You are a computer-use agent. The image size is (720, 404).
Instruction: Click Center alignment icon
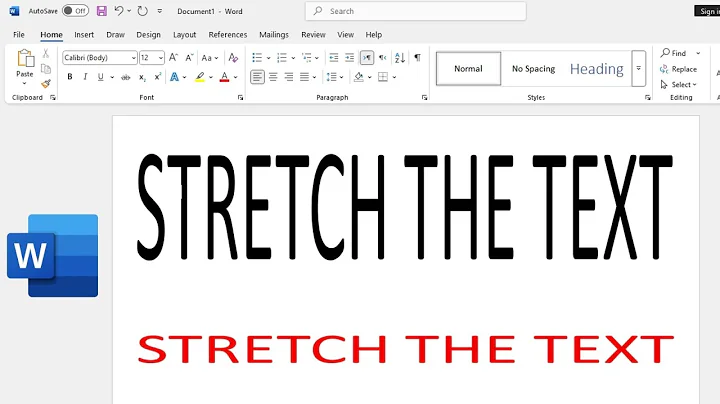pyautogui.click(x=273, y=77)
